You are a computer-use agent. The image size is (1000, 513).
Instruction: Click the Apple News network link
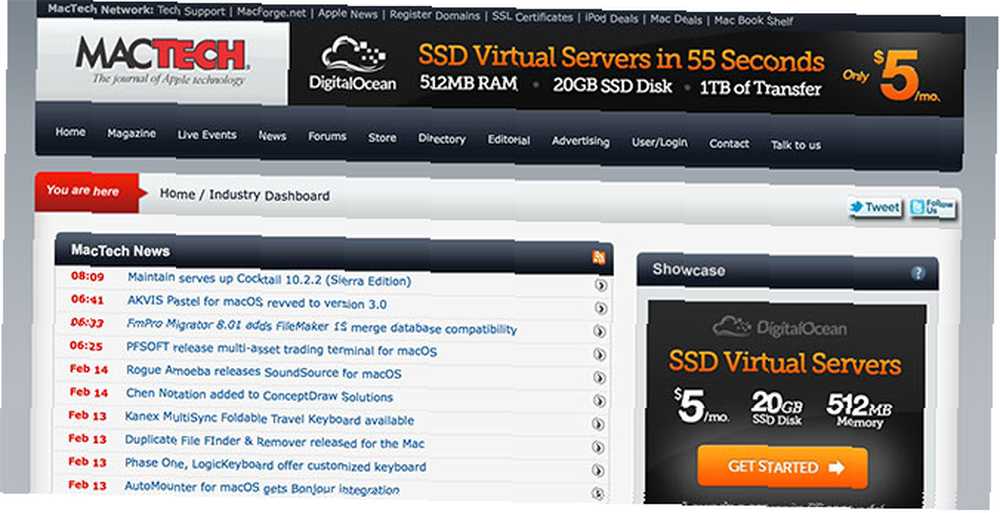click(x=348, y=13)
